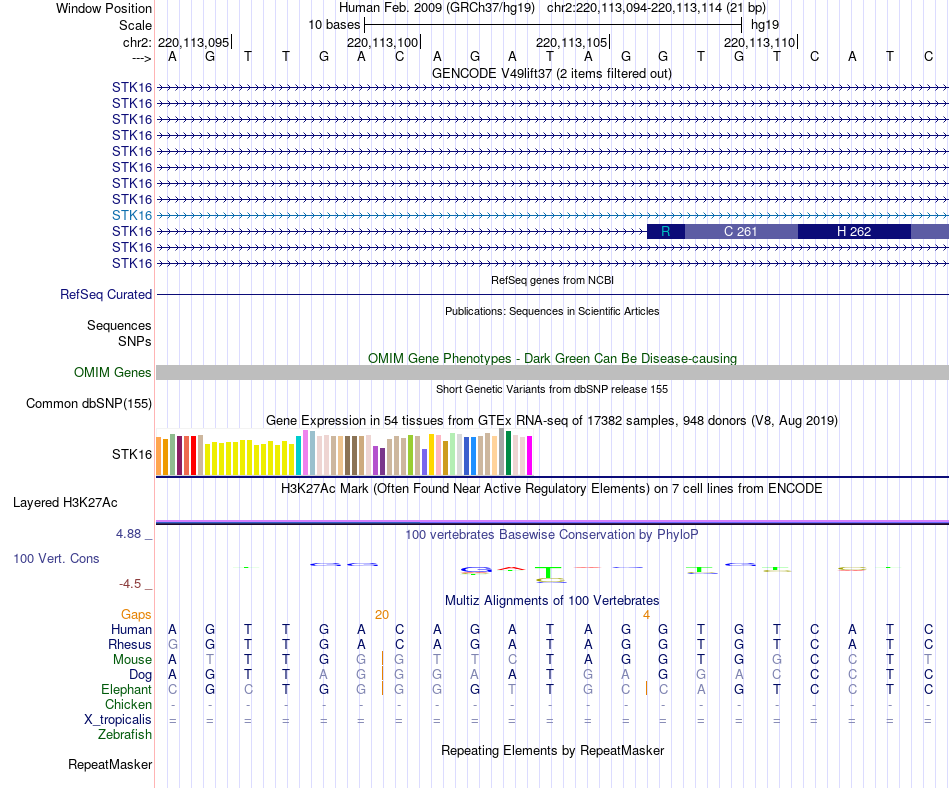Viewport: 950px width, 788px height.
Task: Click "Repeating Elements by RepeatMasker" title
Action: [x=552, y=750]
